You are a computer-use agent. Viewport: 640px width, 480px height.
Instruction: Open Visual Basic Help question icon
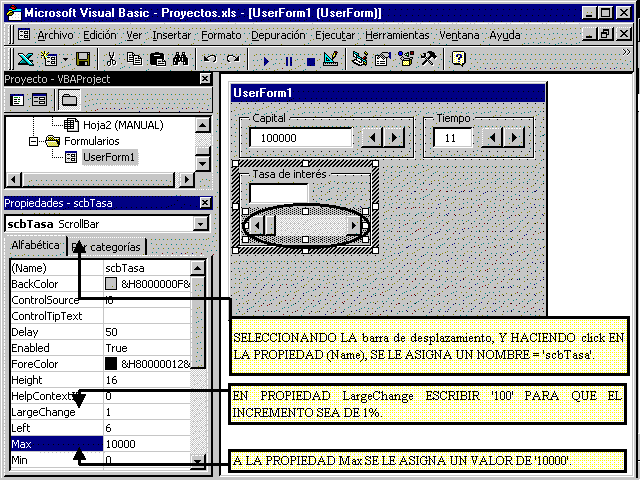[458, 60]
